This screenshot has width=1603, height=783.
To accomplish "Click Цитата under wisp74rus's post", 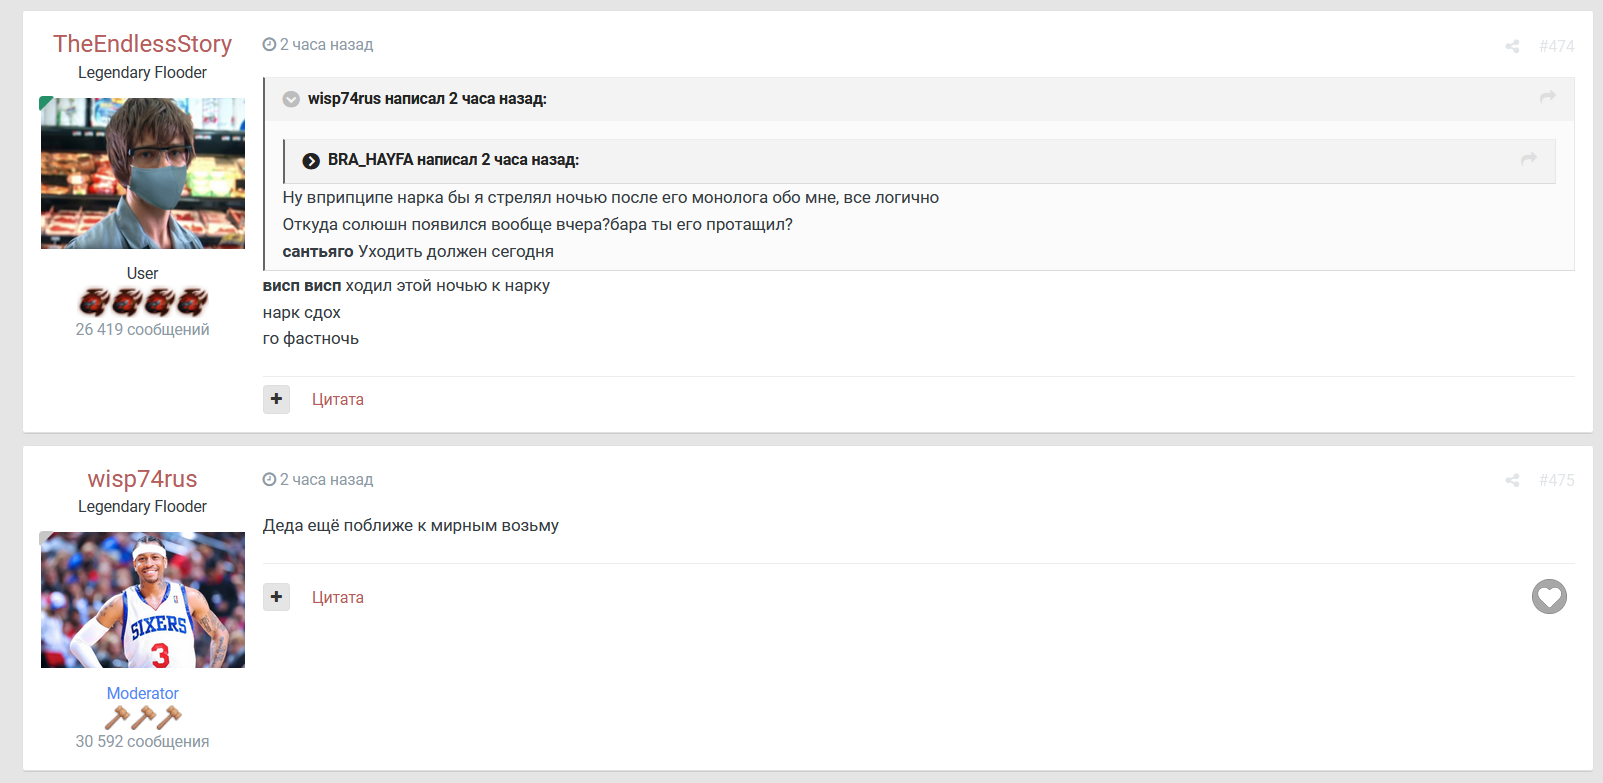I will point(338,597).
